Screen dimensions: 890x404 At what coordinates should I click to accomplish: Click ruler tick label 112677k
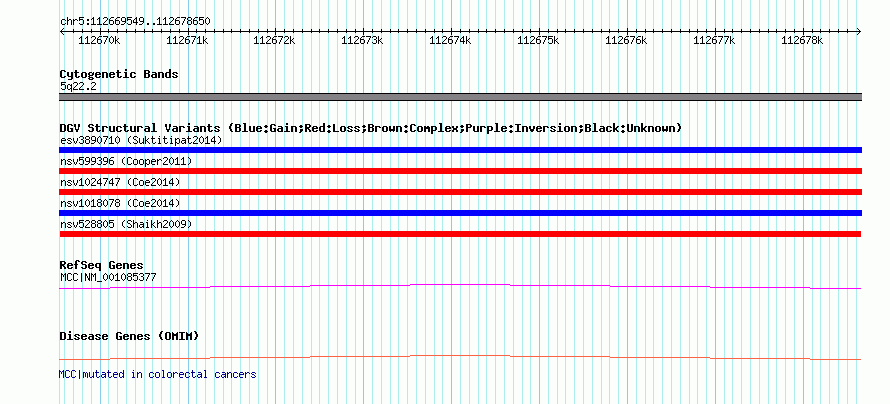tap(715, 40)
